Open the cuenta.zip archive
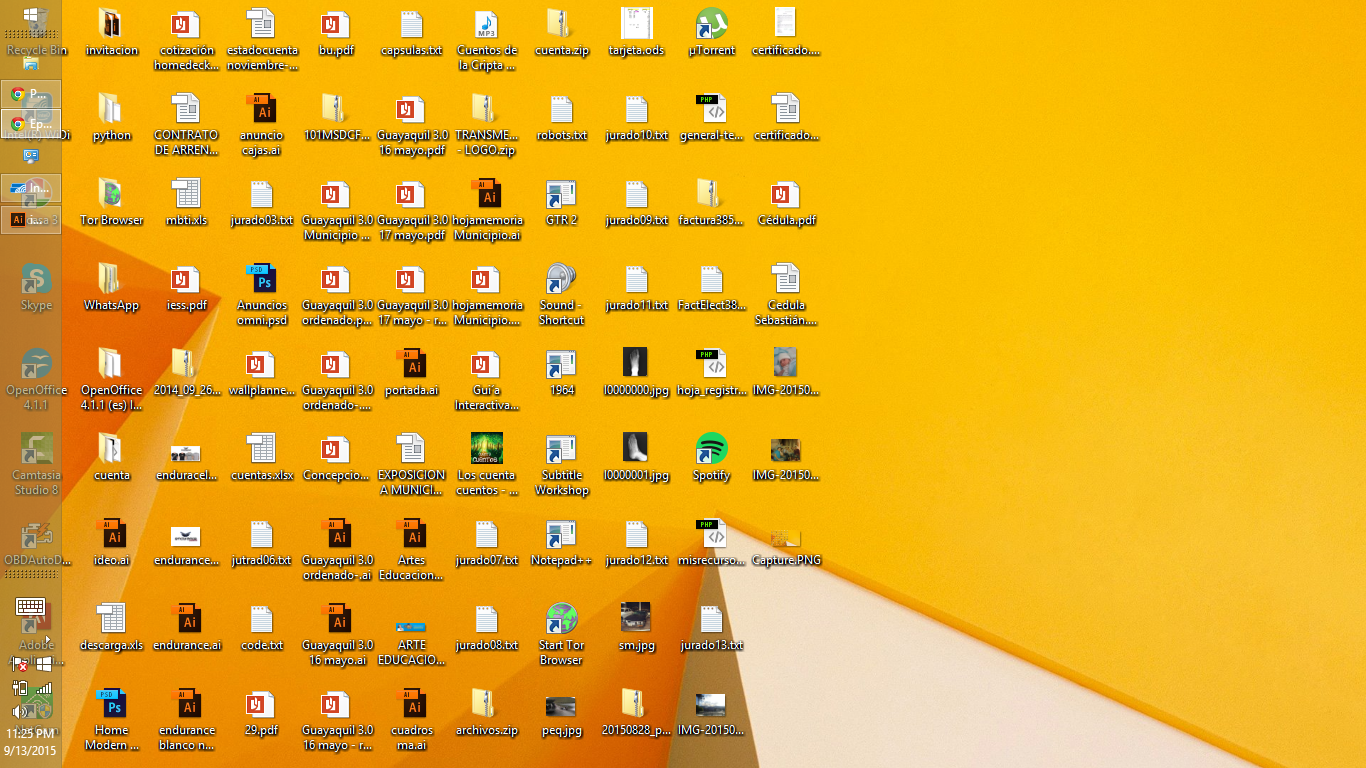Image resolution: width=1366 pixels, height=768 pixels. click(x=561, y=31)
